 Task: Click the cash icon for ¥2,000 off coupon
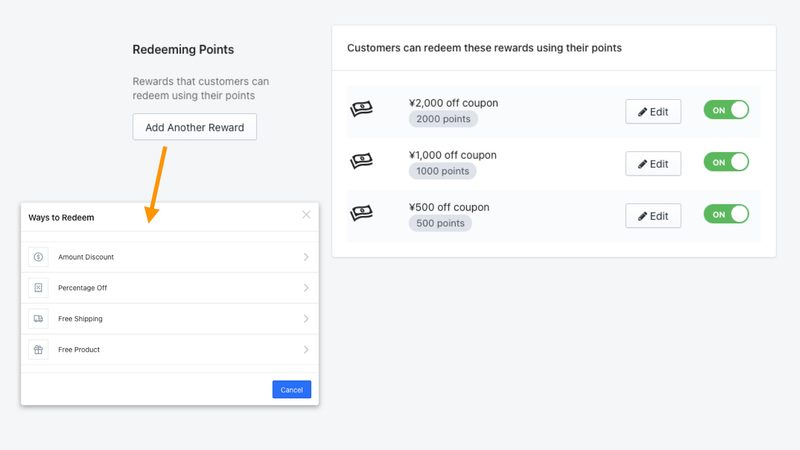coord(361,108)
